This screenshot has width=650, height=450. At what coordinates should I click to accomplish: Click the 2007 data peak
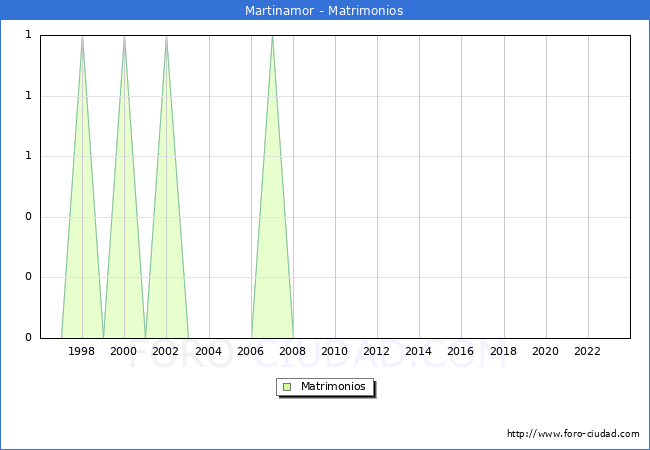pos(272,37)
